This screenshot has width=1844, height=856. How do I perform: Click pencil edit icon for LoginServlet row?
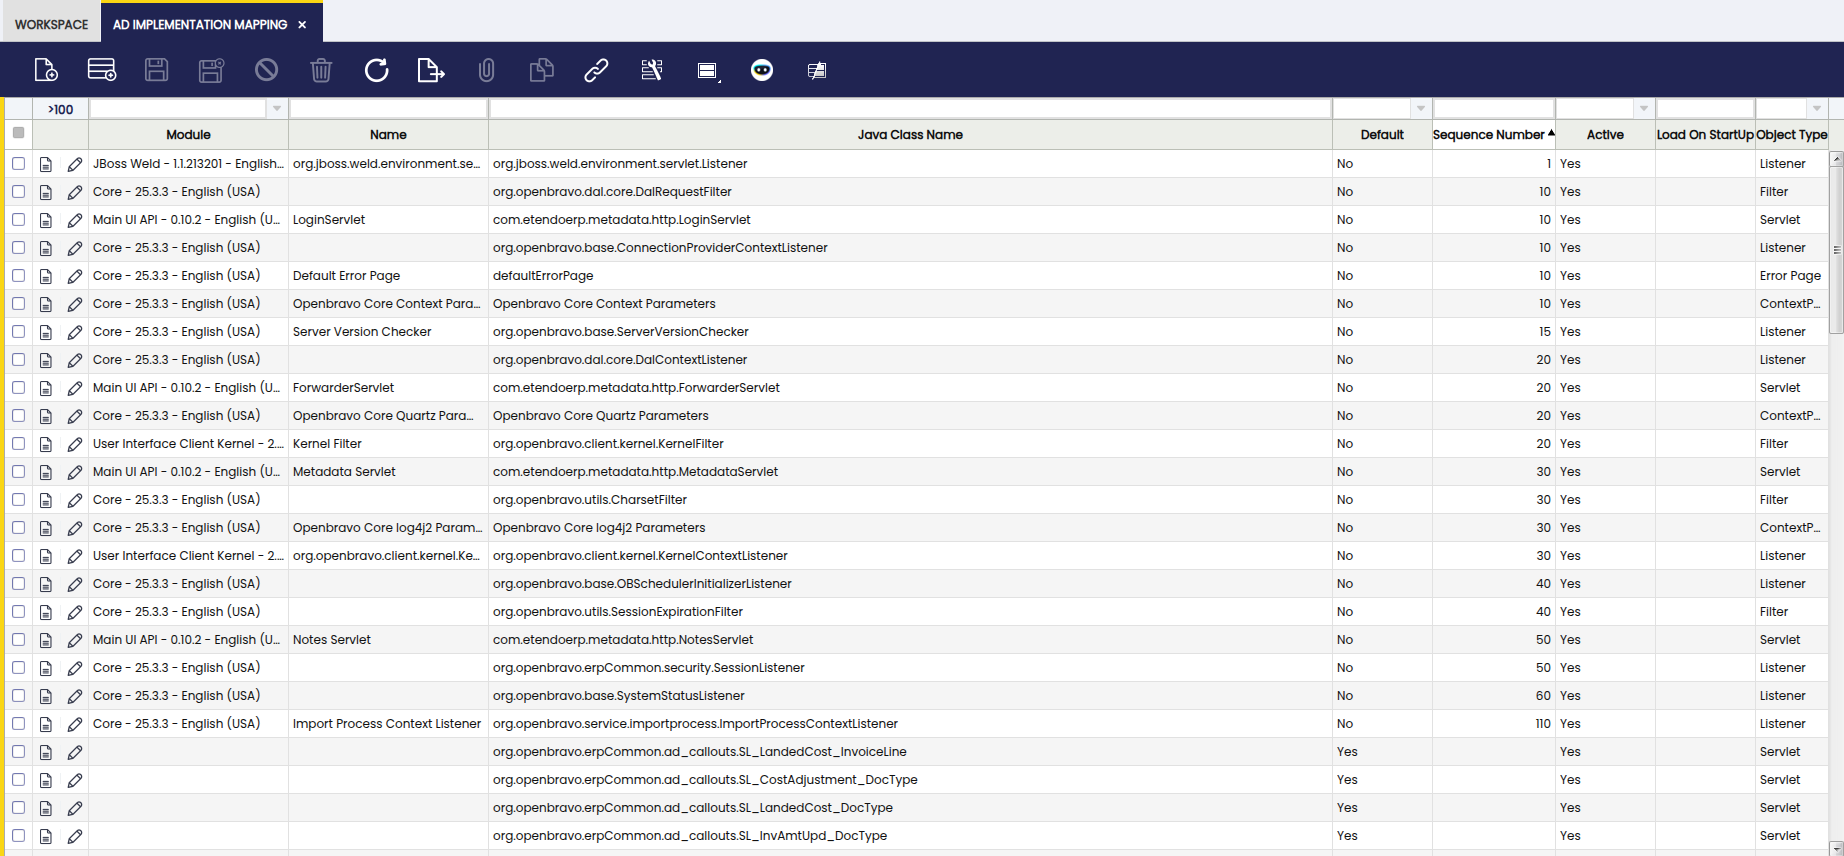point(75,220)
